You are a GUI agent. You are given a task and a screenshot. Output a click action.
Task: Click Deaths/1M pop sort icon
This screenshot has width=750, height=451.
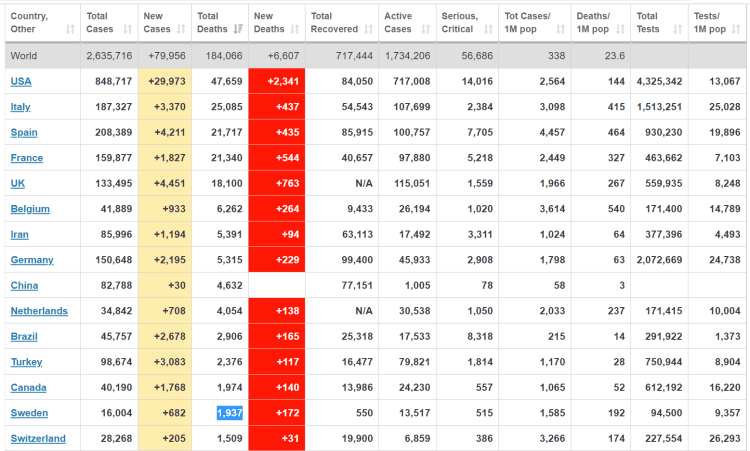click(x=620, y=30)
